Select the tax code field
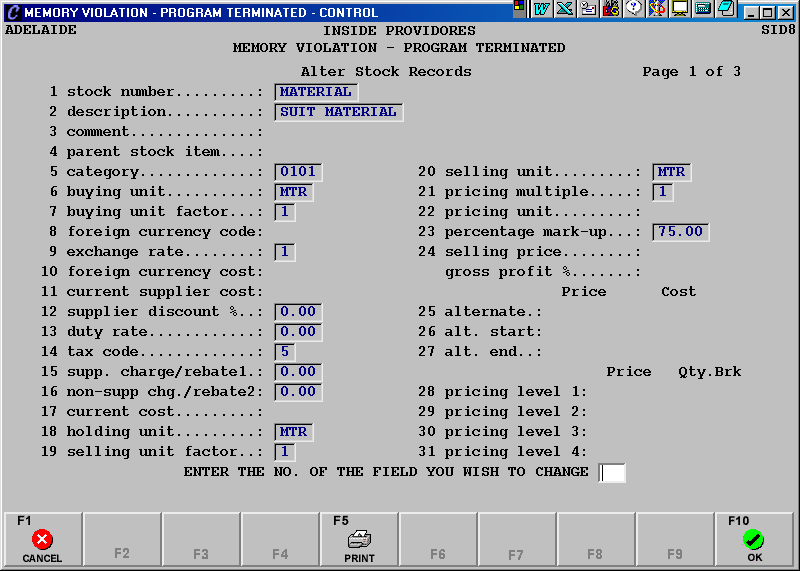 point(285,352)
